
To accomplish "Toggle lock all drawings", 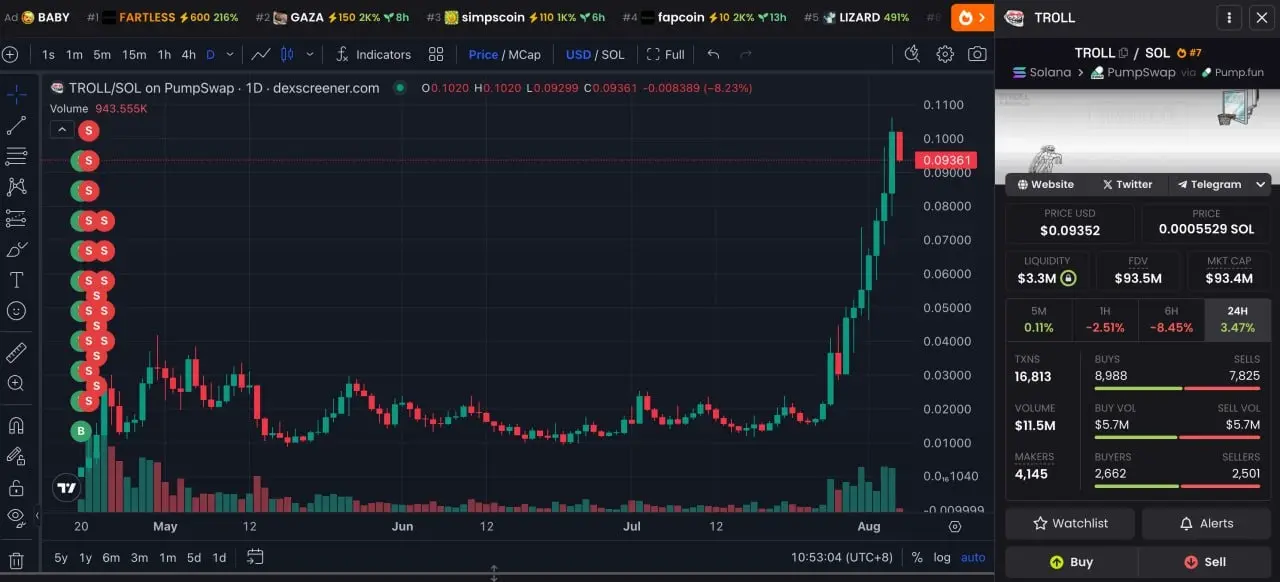I will 16,487.
